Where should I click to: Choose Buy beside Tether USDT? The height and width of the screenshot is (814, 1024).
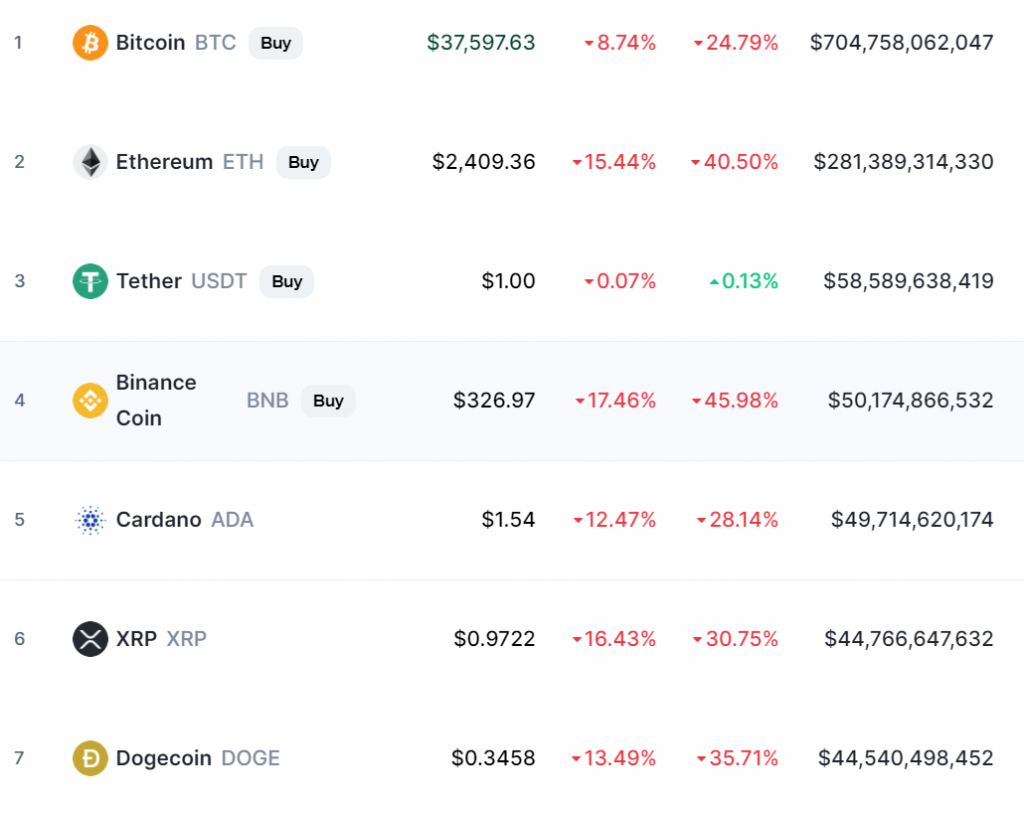click(x=287, y=282)
